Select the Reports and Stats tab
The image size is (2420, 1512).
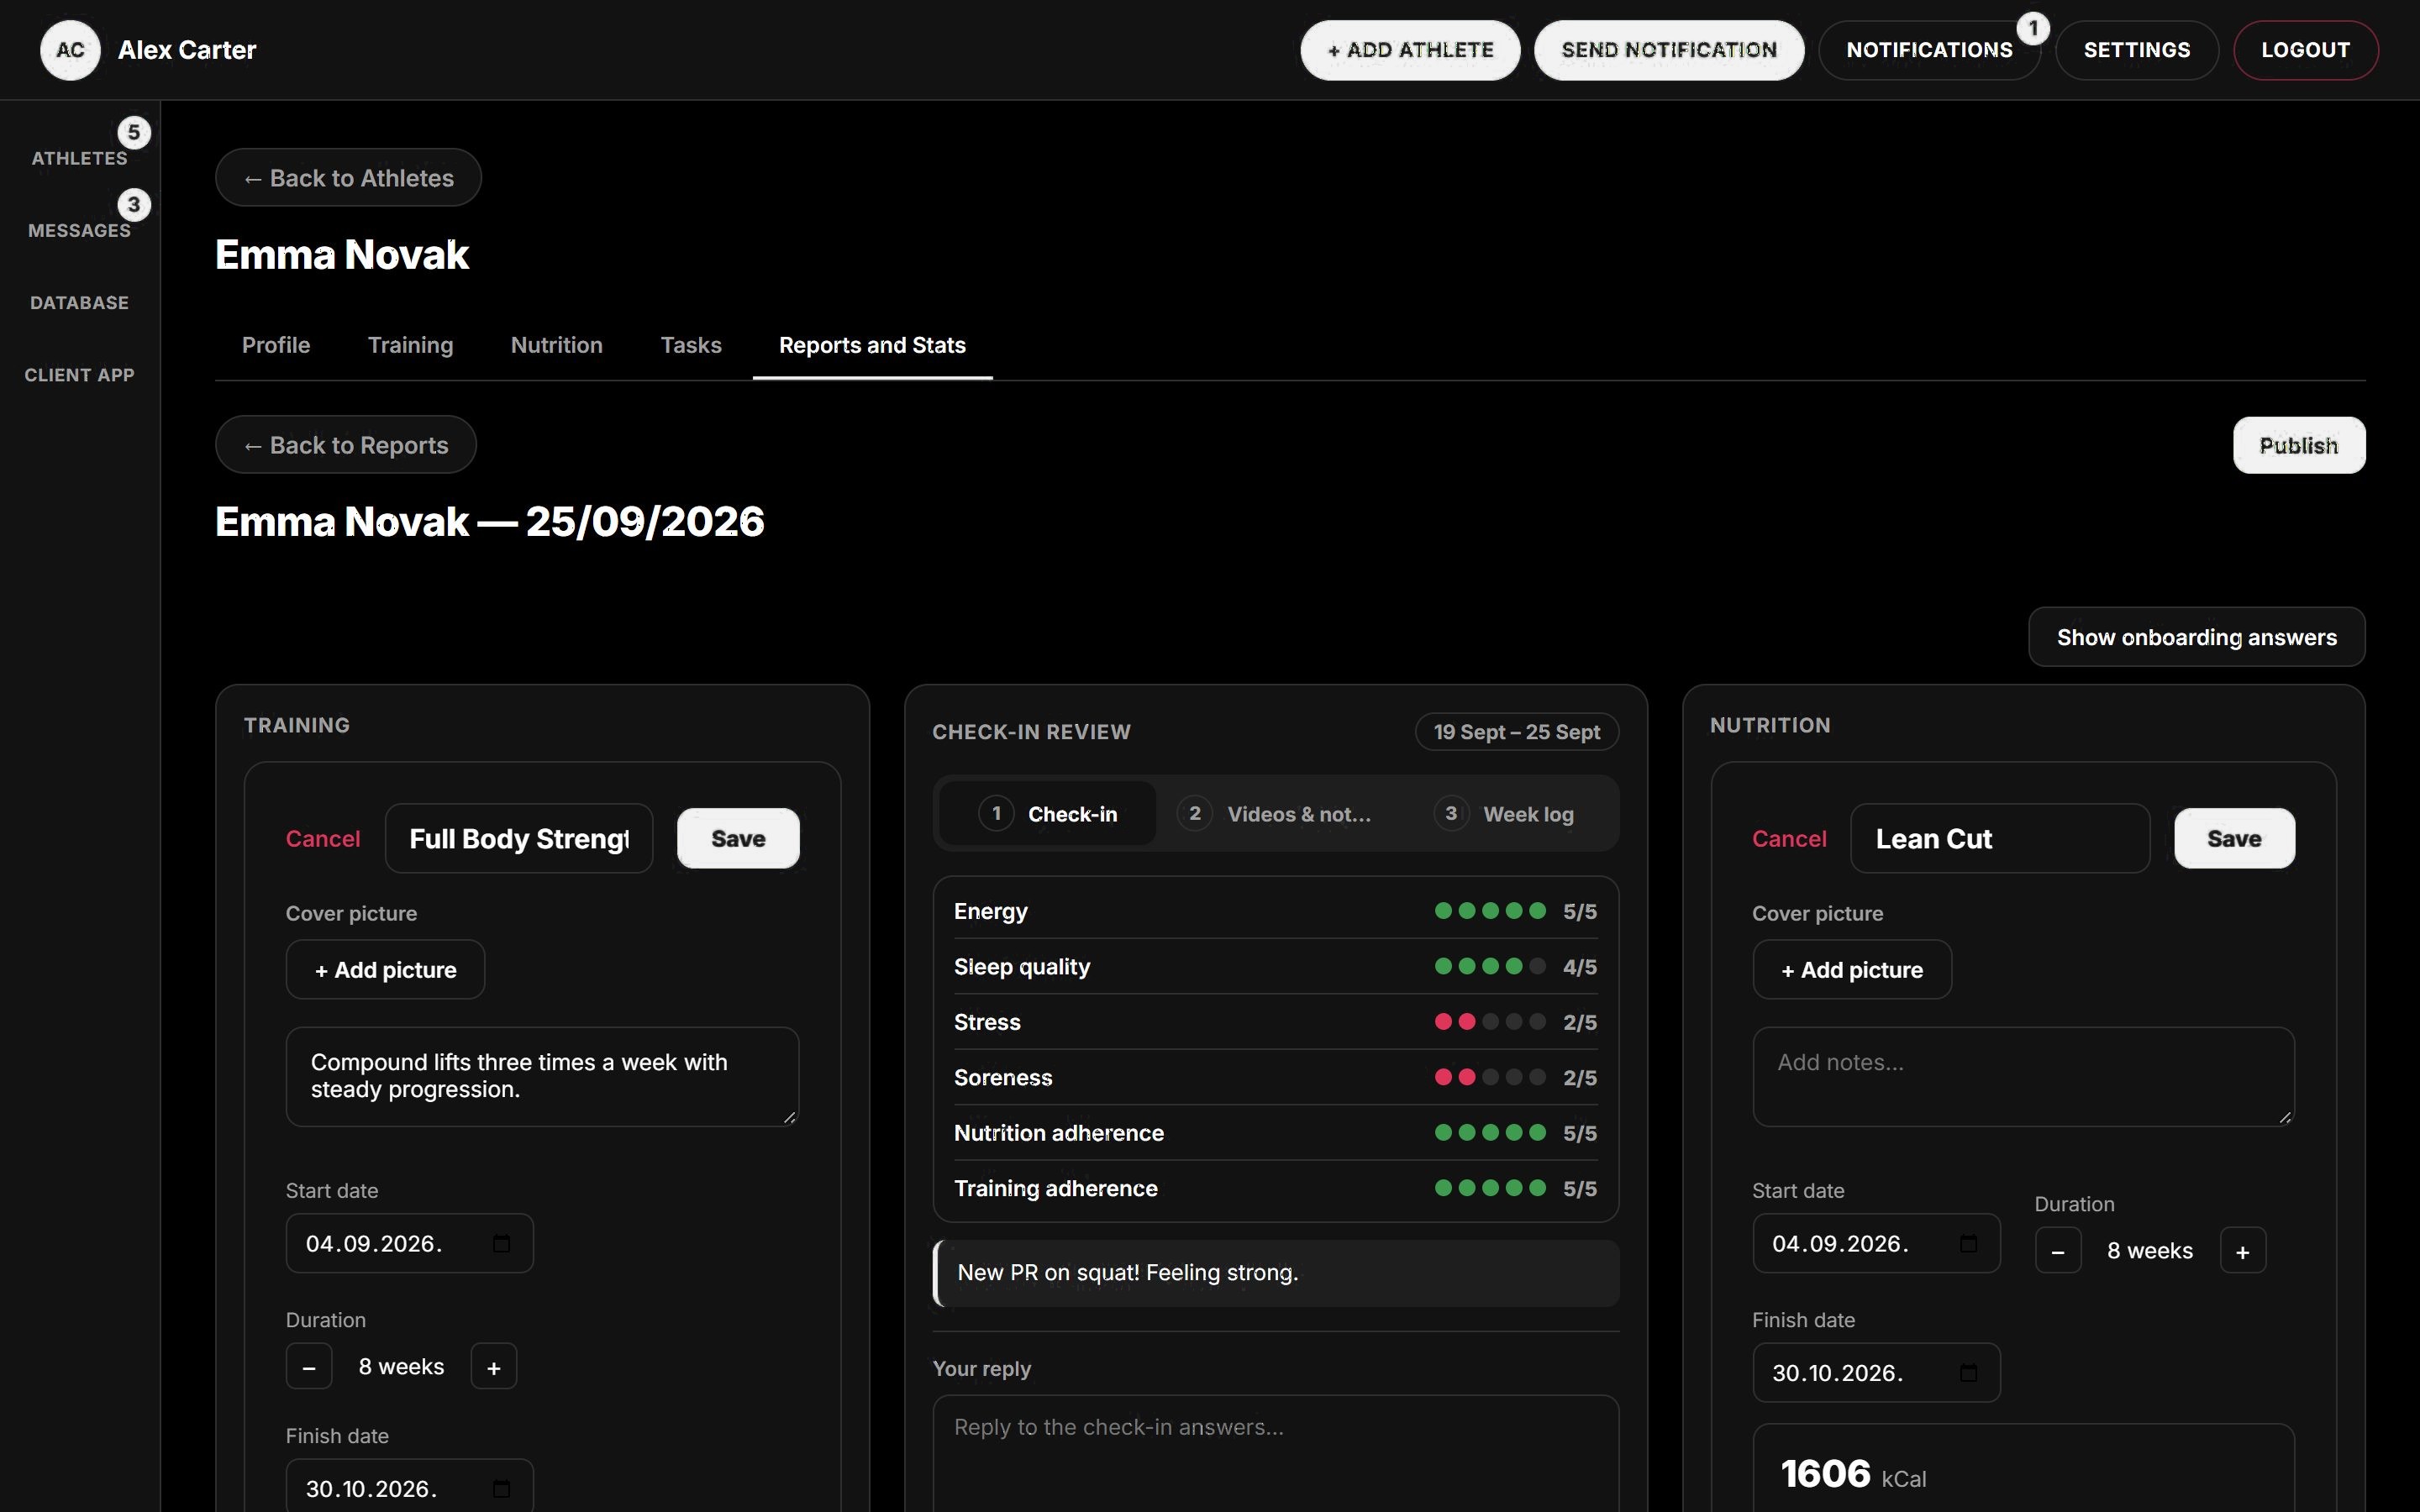point(872,345)
